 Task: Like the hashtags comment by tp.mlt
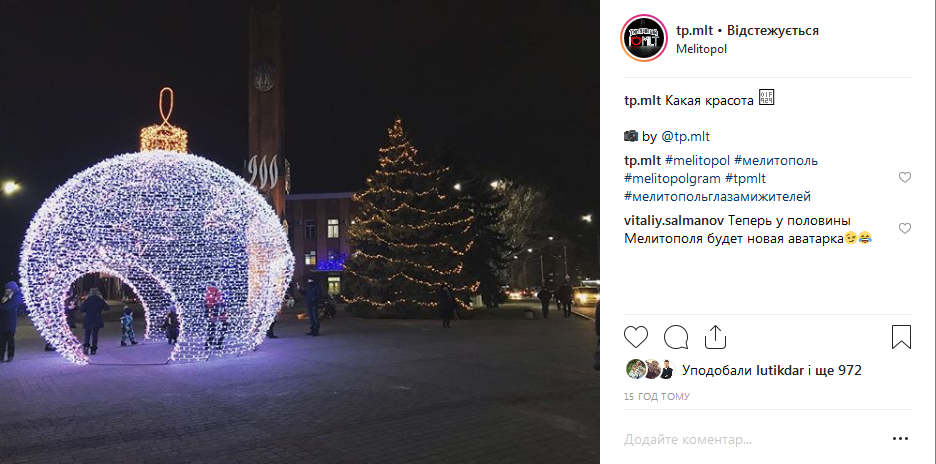click(x=905, y=177)
